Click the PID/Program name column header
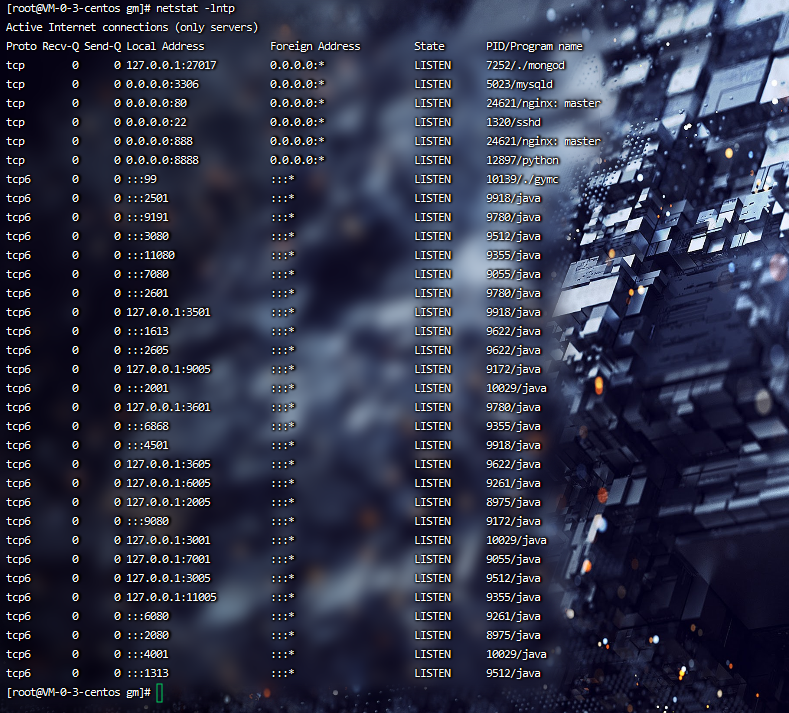Viewport: 789px width, 713px height. pyautogui.click(x=534, y=46)
